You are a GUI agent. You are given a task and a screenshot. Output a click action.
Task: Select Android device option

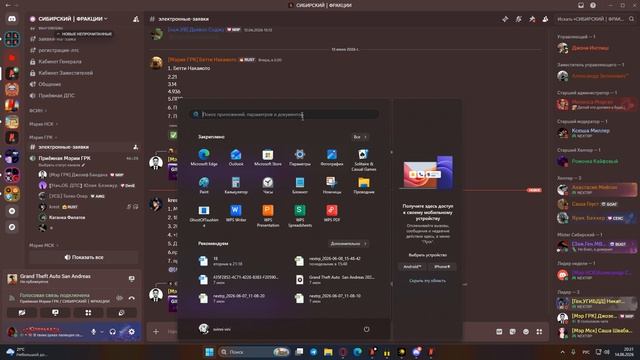(x=412, y=267)
